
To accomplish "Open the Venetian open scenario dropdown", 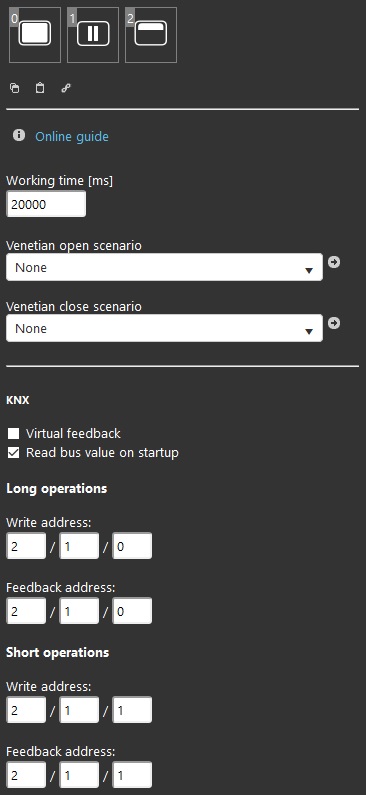I will (164, 267).
